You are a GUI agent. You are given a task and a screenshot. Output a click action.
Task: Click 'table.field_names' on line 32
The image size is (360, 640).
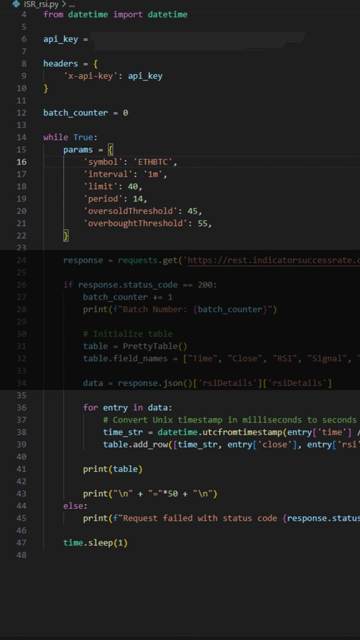pyautogui.click(x=125, y=358)
